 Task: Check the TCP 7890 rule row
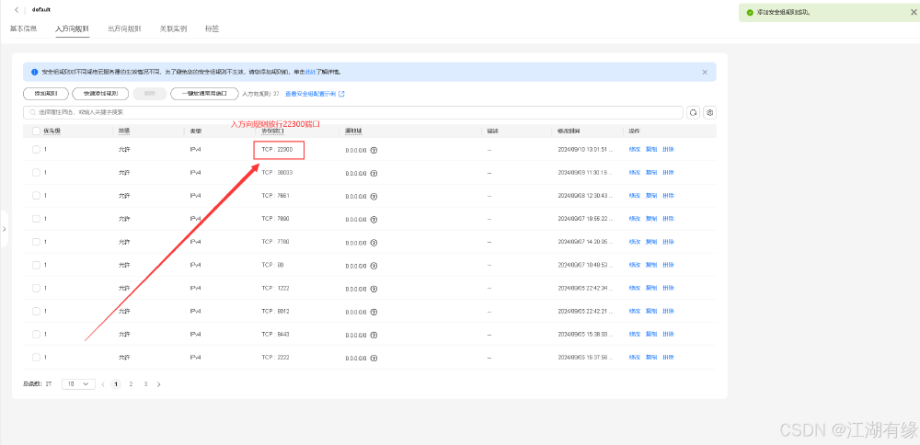(36, 218)
